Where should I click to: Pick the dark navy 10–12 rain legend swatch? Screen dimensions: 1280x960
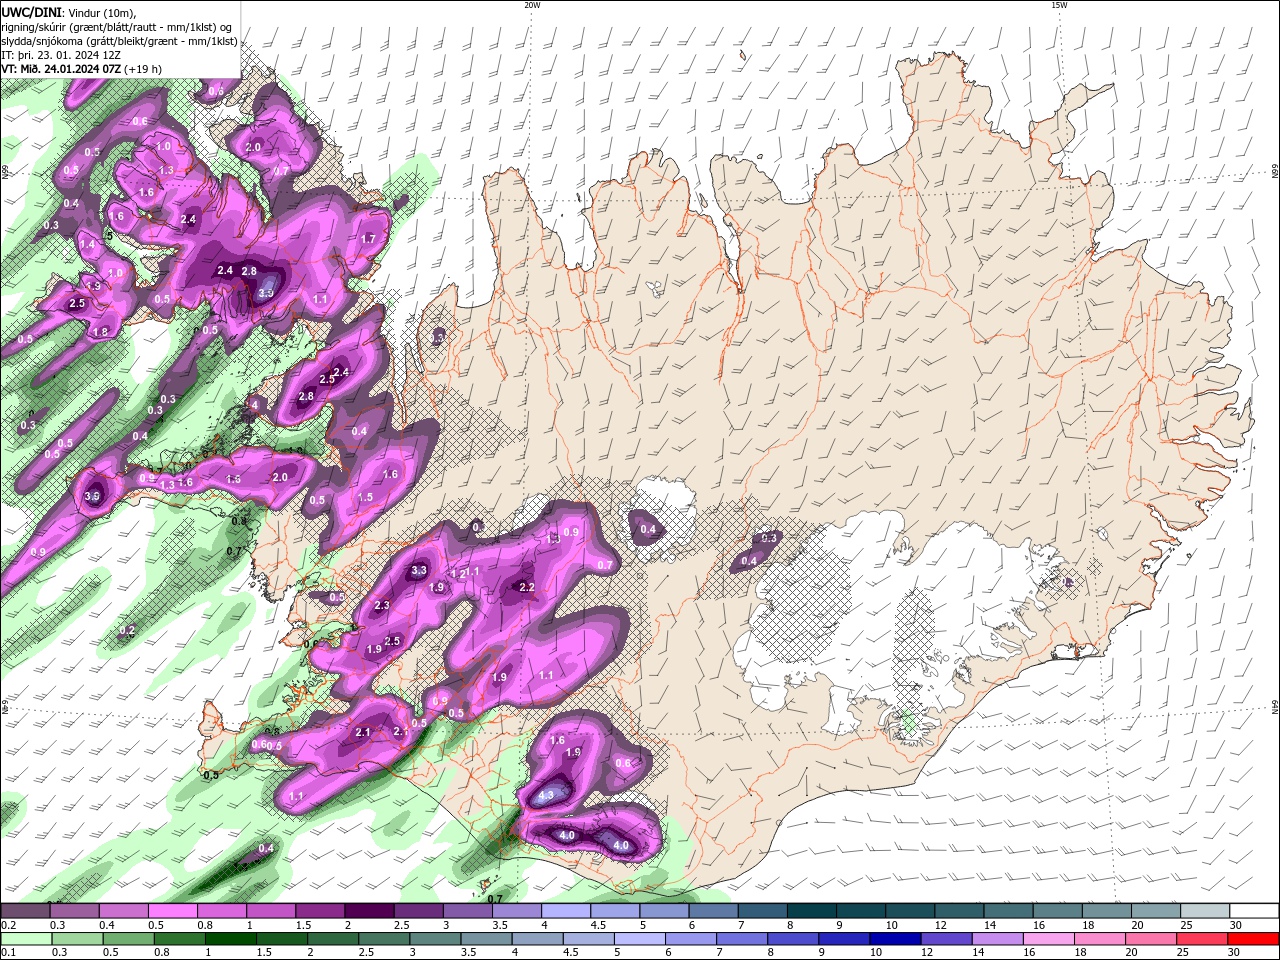893,939
